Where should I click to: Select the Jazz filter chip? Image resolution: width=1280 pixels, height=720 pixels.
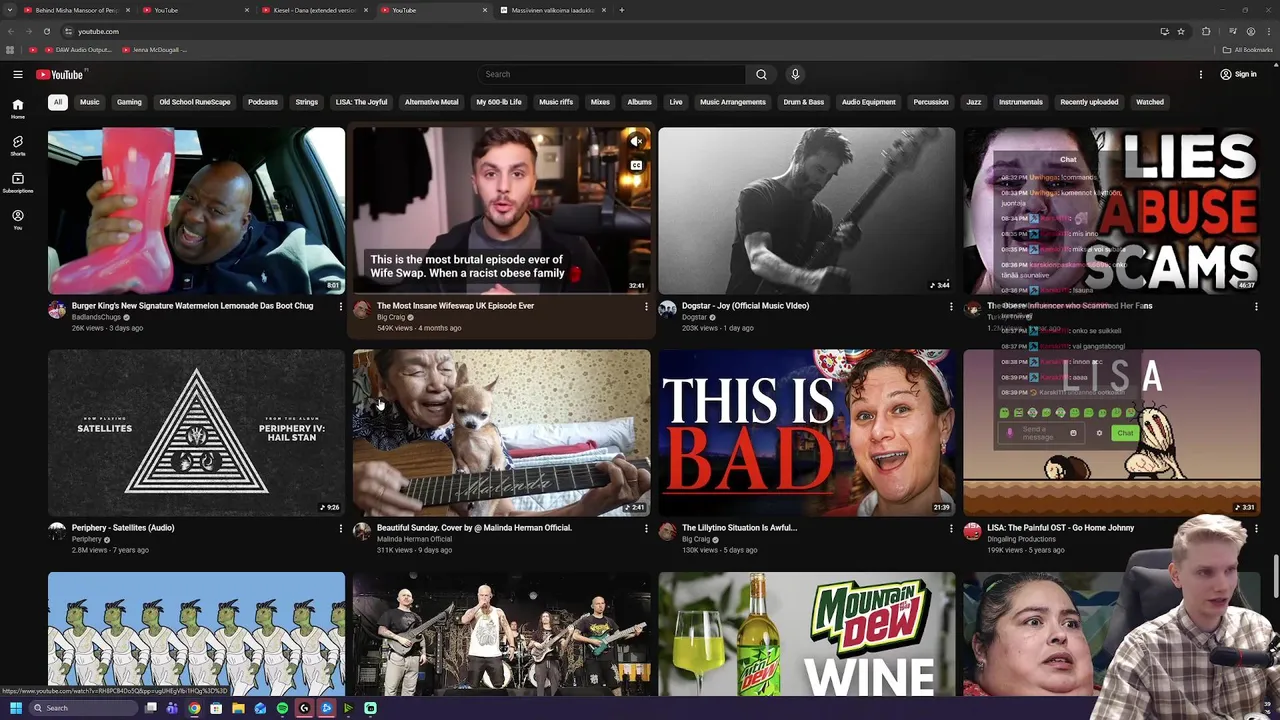tap(974, 102)
